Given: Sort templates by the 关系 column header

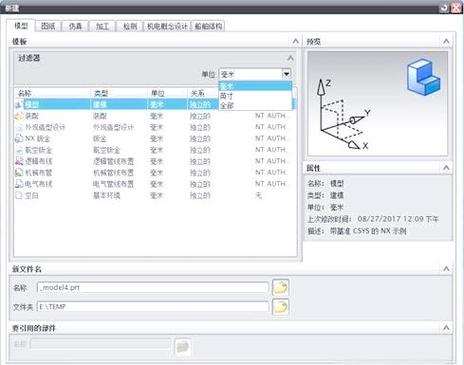Looking at the screenshot, I should [203, 93].
